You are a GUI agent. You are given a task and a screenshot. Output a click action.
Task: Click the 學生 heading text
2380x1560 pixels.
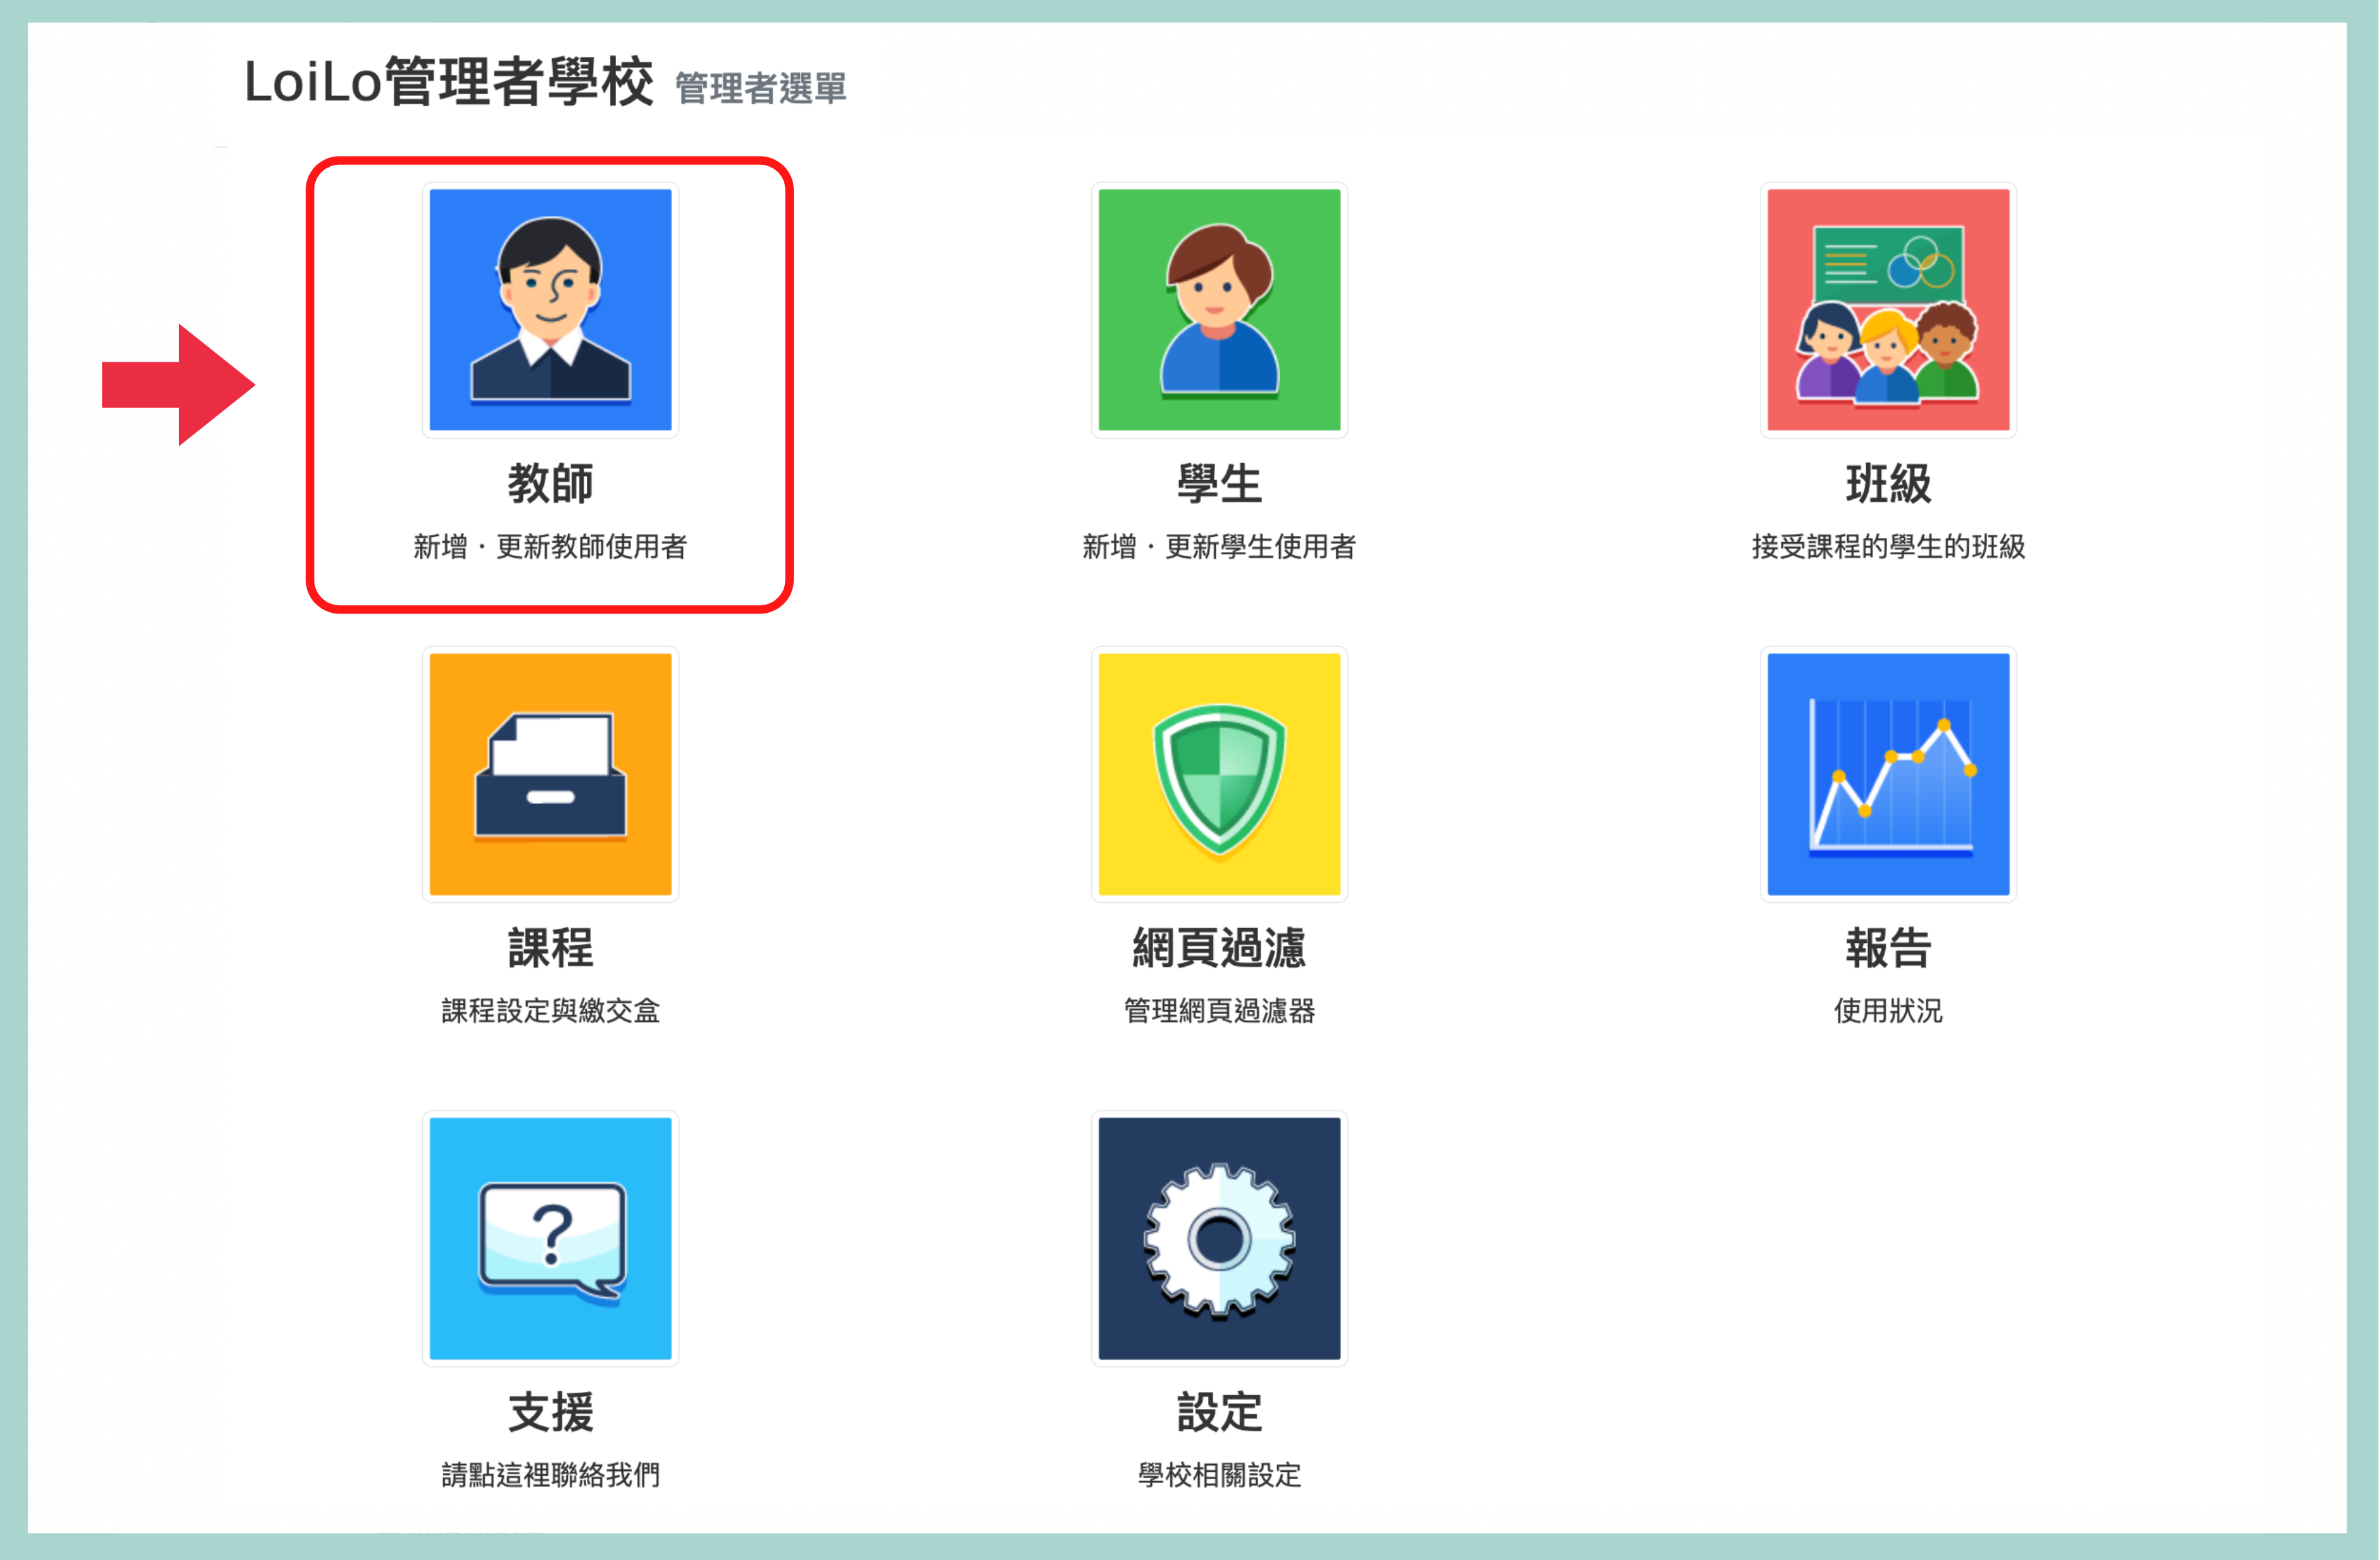pos(1219,484)
